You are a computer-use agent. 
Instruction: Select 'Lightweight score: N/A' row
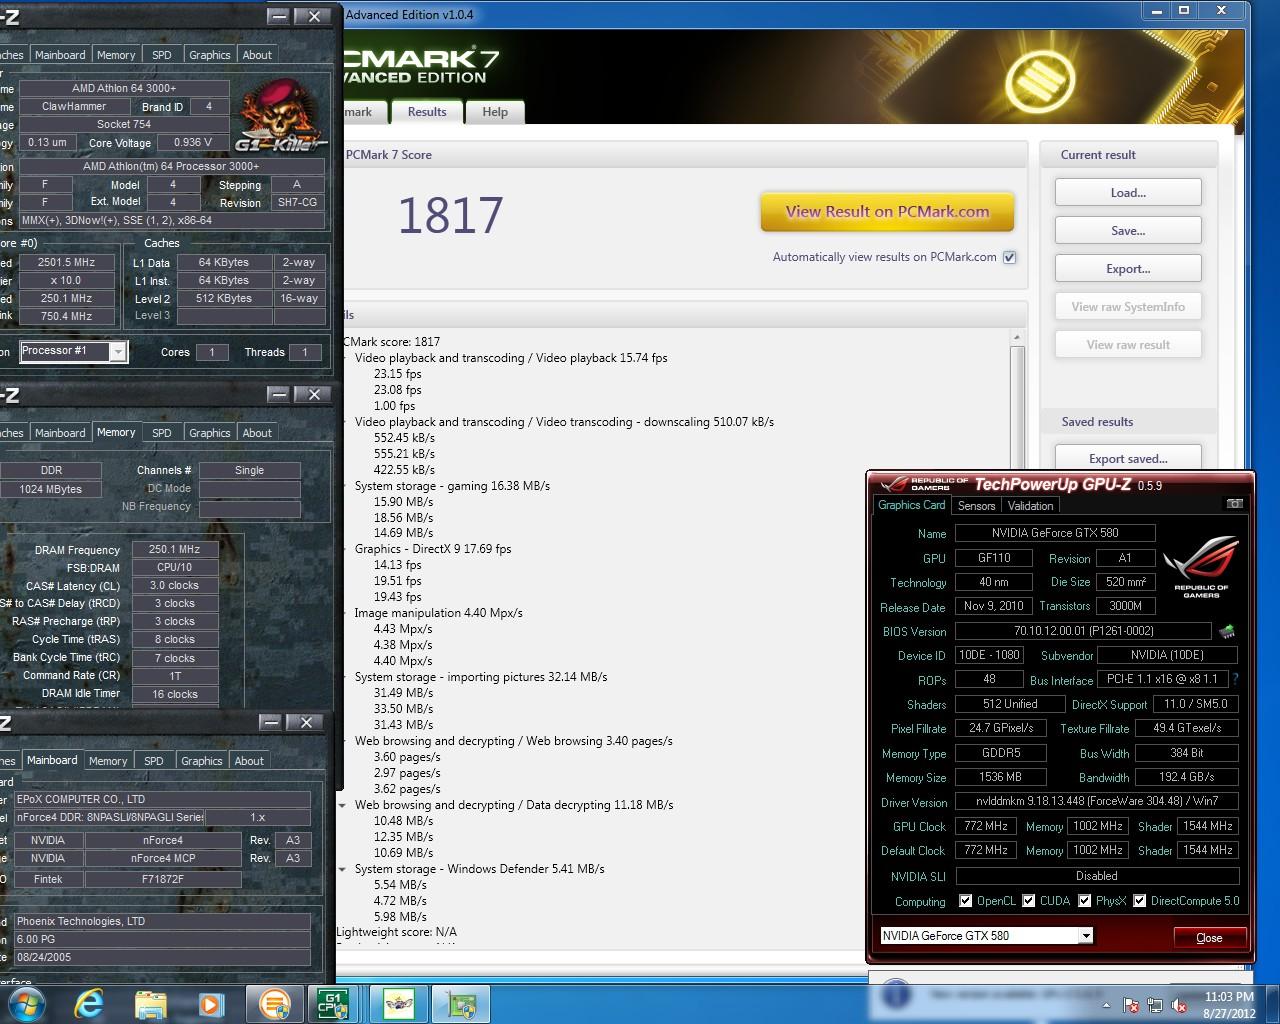pyautogui.click(x=396, y=932)
